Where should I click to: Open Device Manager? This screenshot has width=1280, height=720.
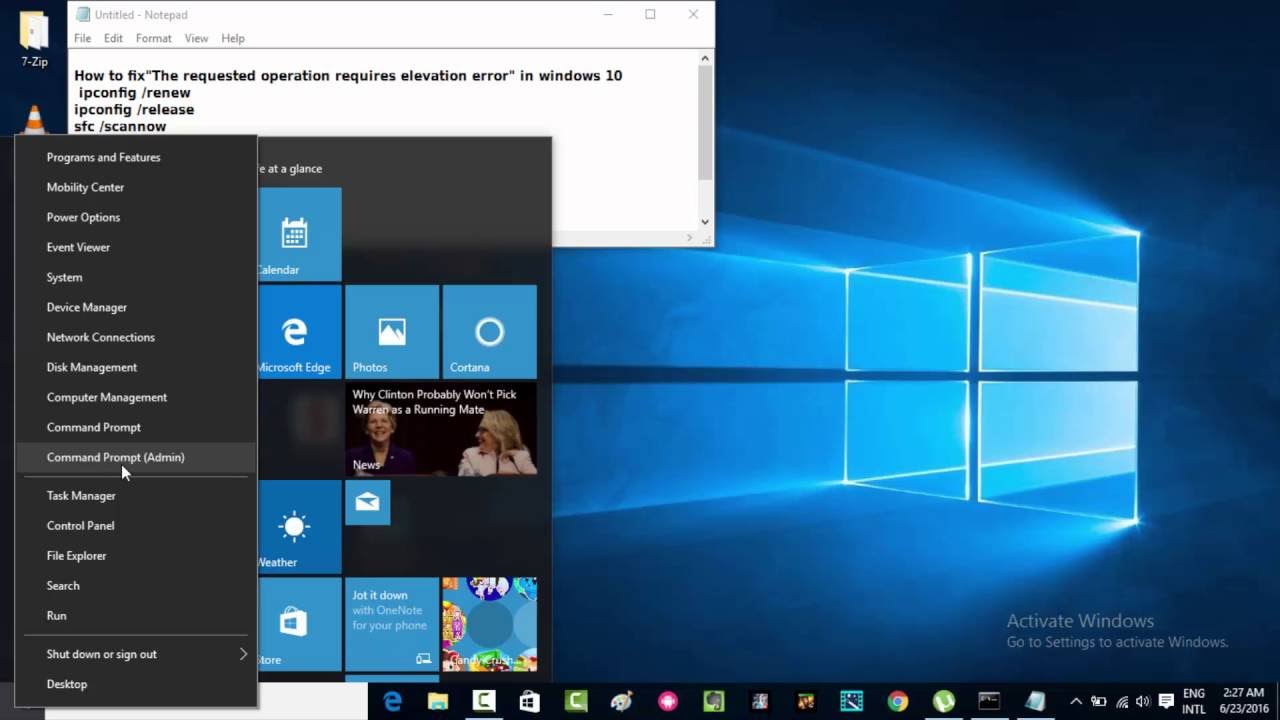136,307
